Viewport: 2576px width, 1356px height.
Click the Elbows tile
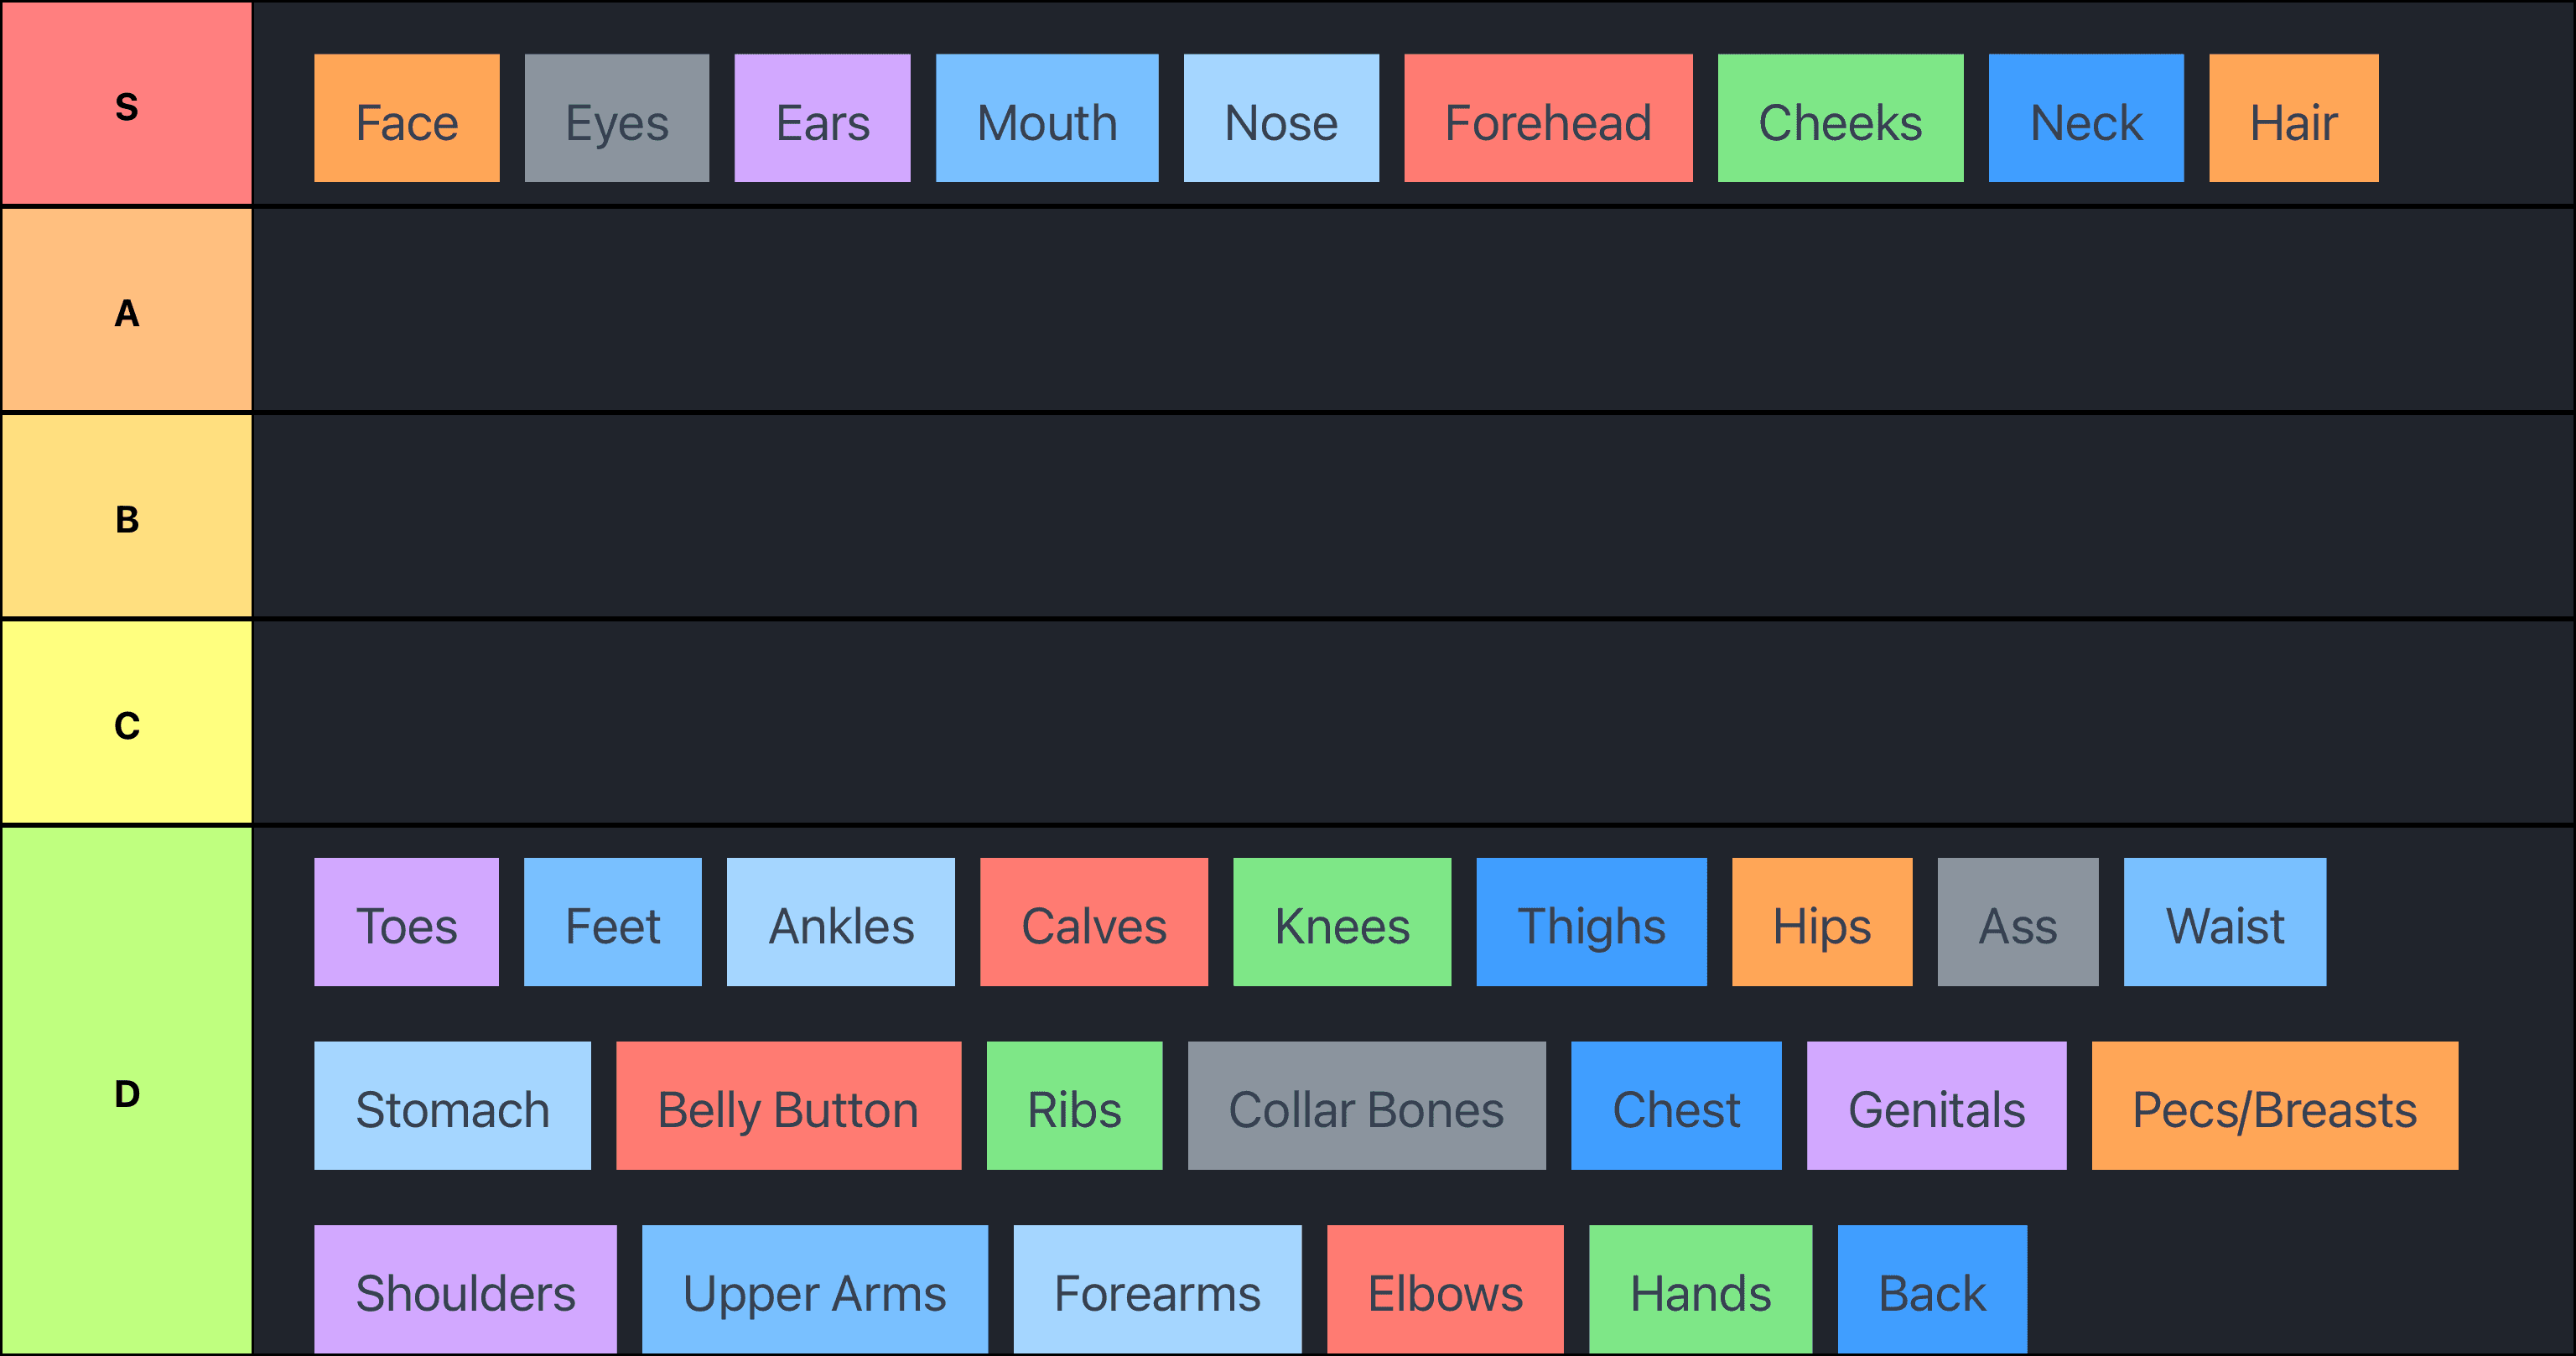(x=1445, y=1290)
